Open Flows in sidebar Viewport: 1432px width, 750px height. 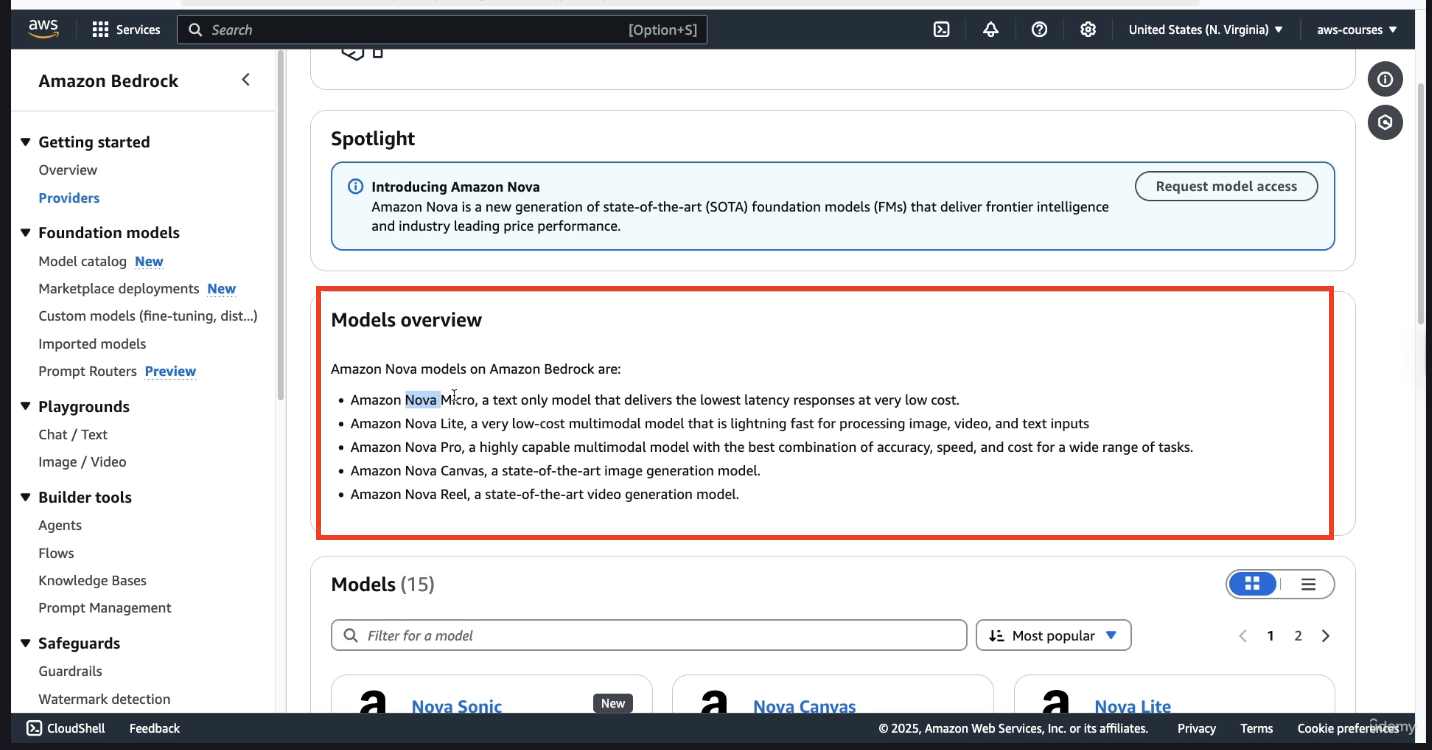pyautogui.click(x=56, y=553)
